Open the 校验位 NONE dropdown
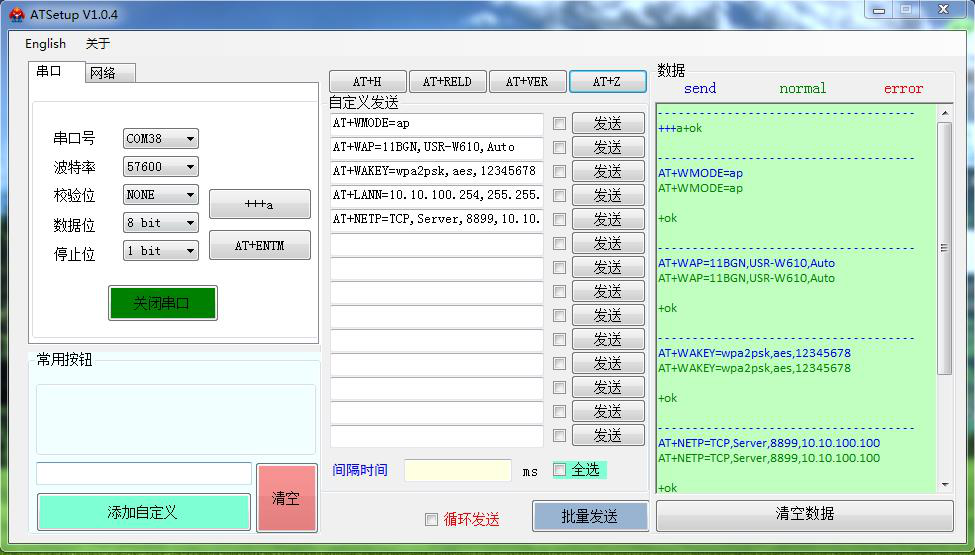The width and height of the screenshot is (975, 555). pyautogui.click(x=161, y=195)
